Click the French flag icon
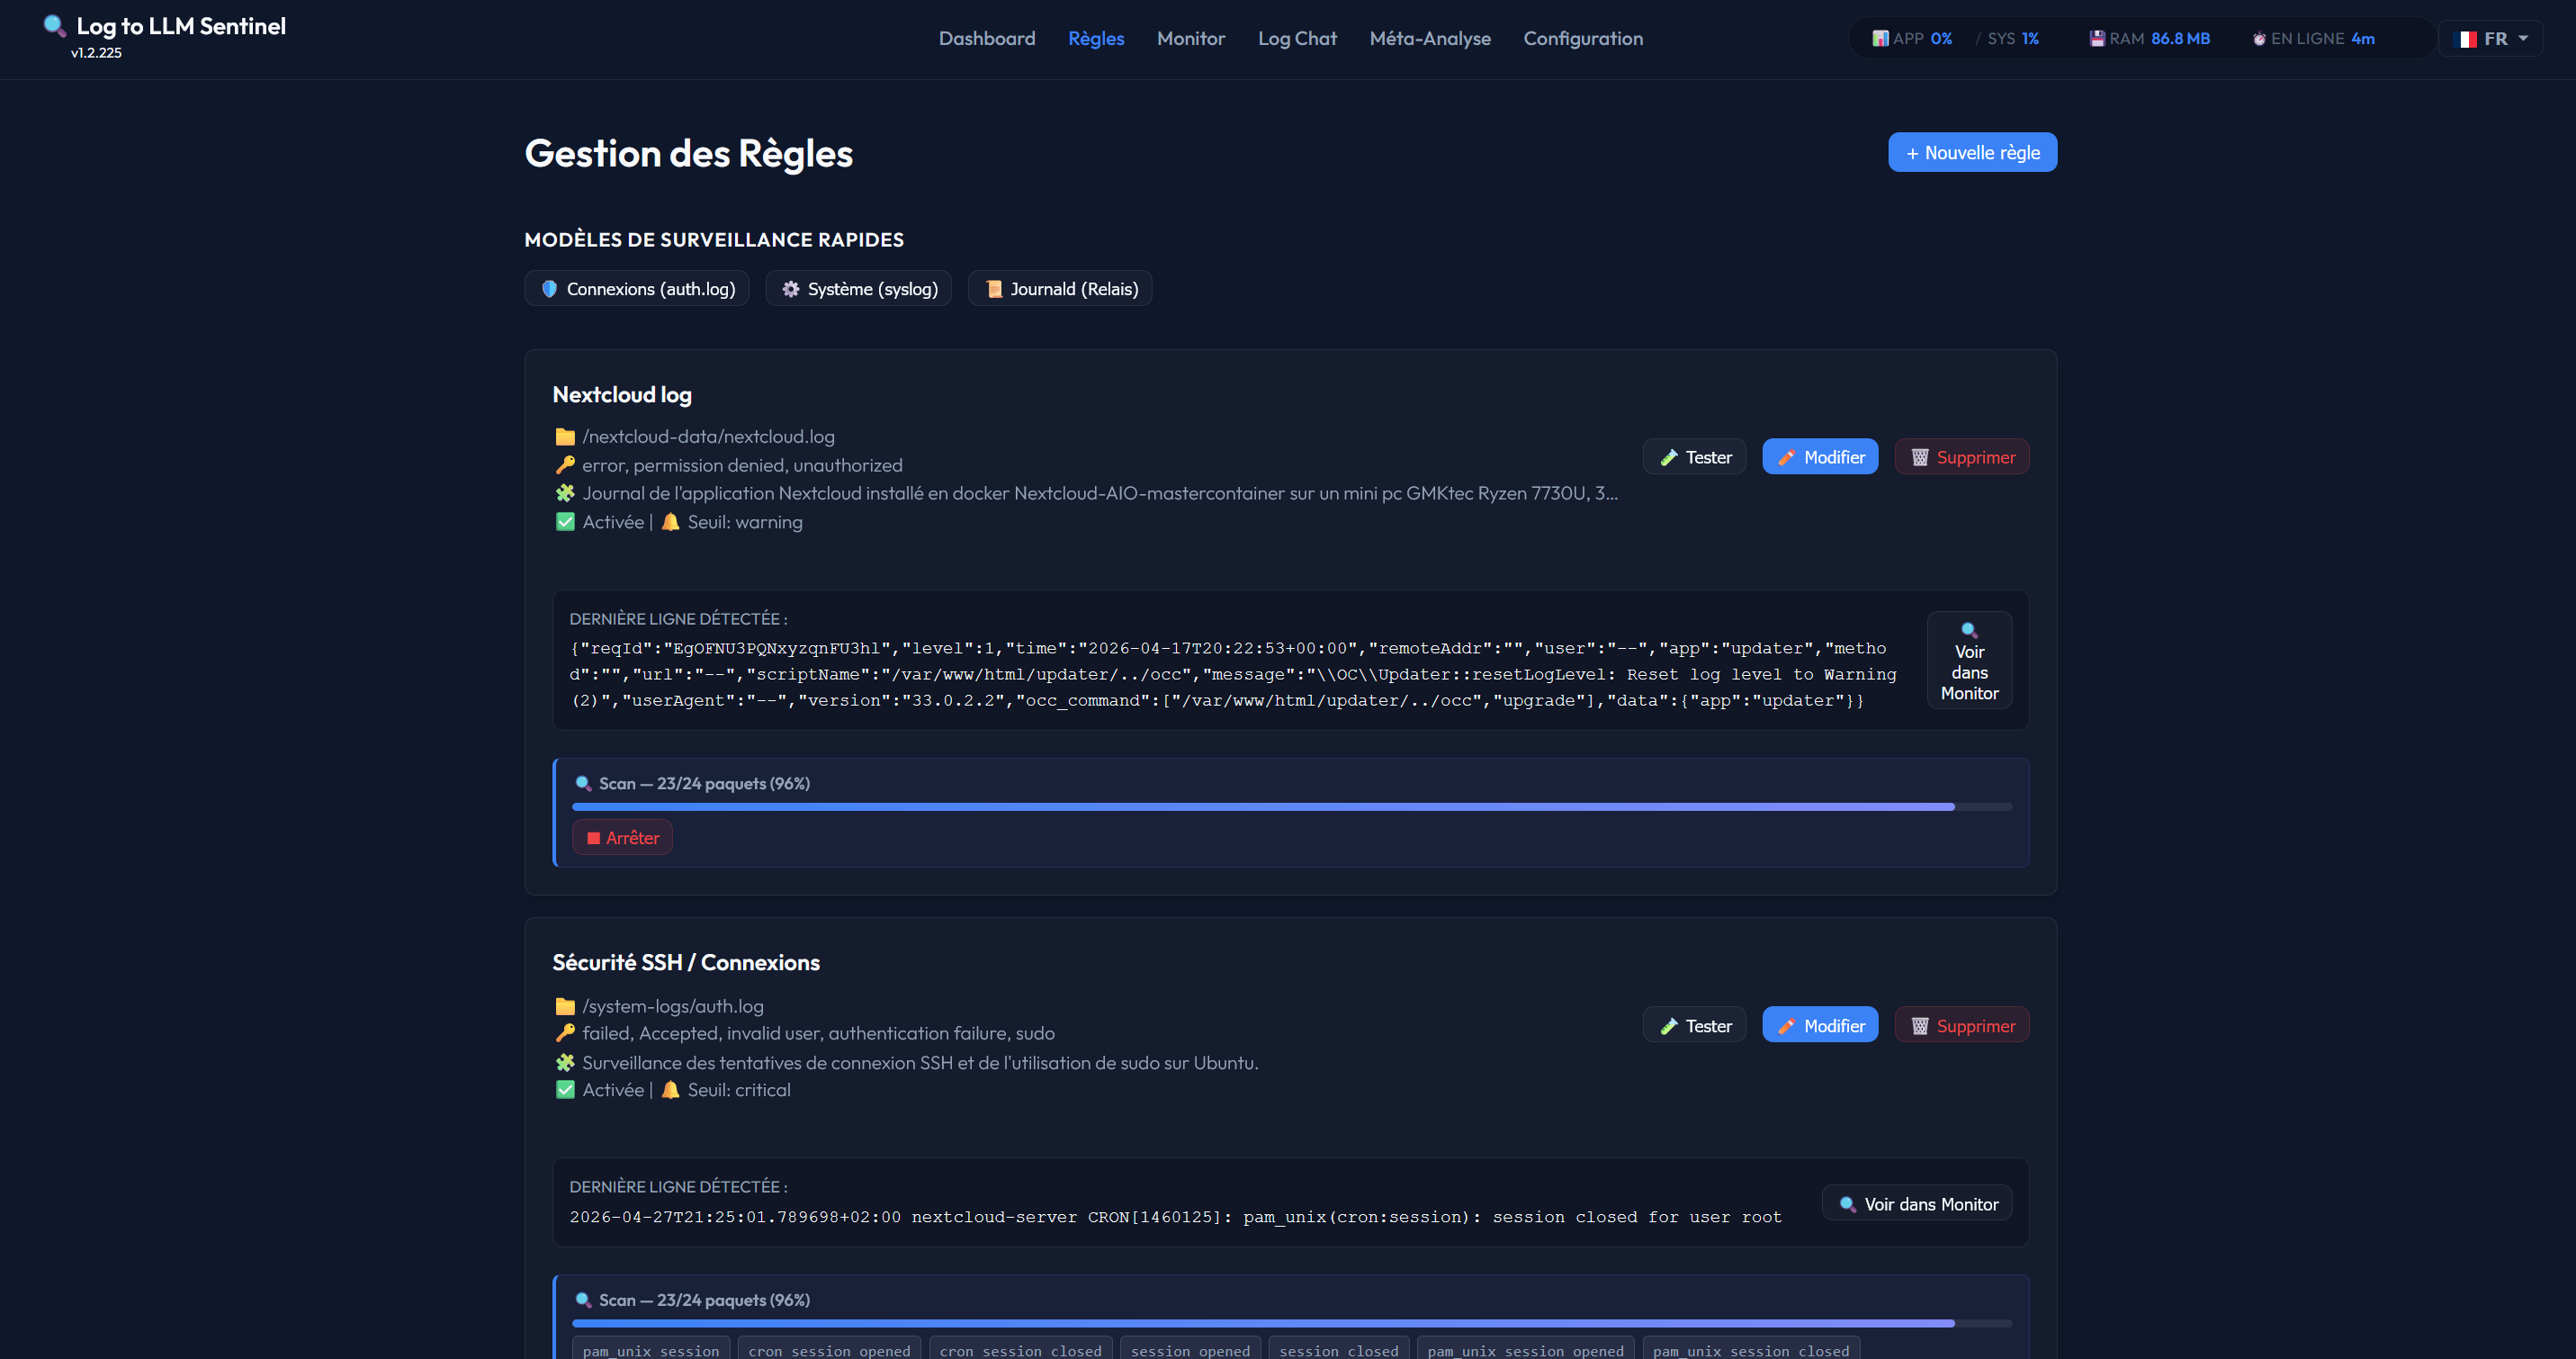Viewport: 2576px width, 1359px height. coord(2467,39)
